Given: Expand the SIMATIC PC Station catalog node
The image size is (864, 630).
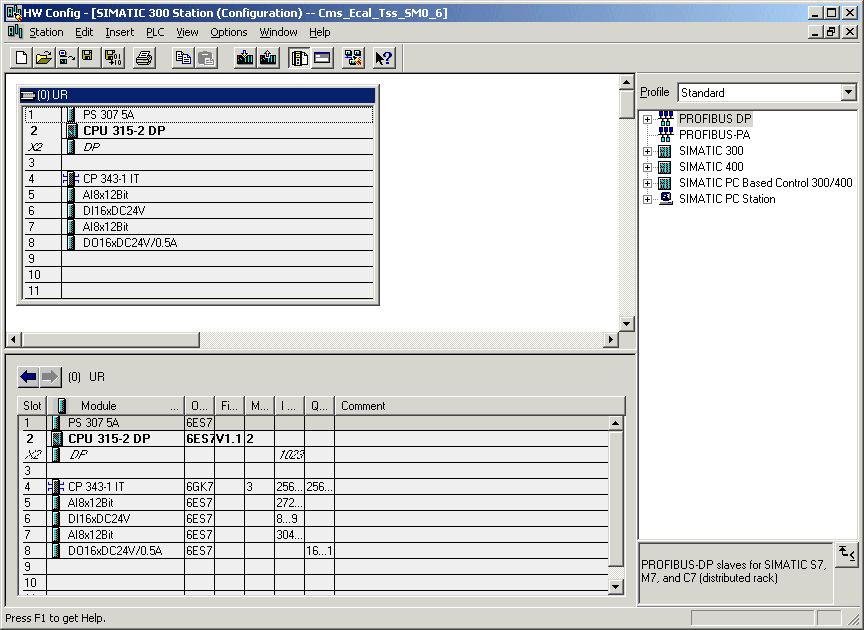Looking at the screenshot, I should pos(647,199).
